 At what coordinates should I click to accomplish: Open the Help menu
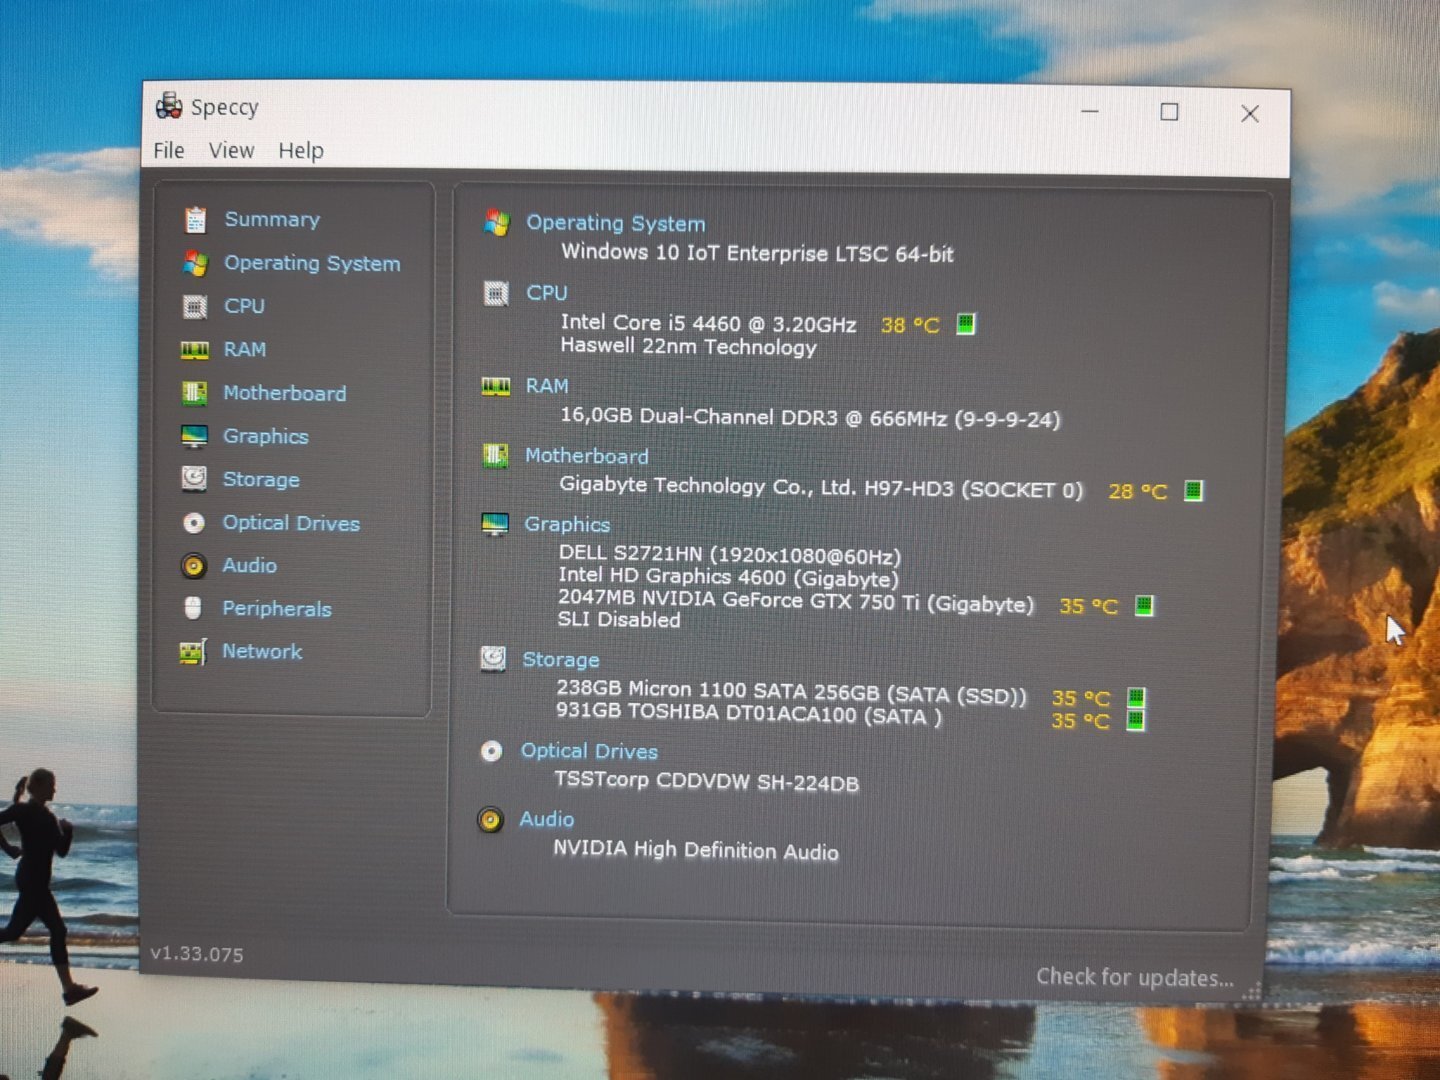point(301,151)
